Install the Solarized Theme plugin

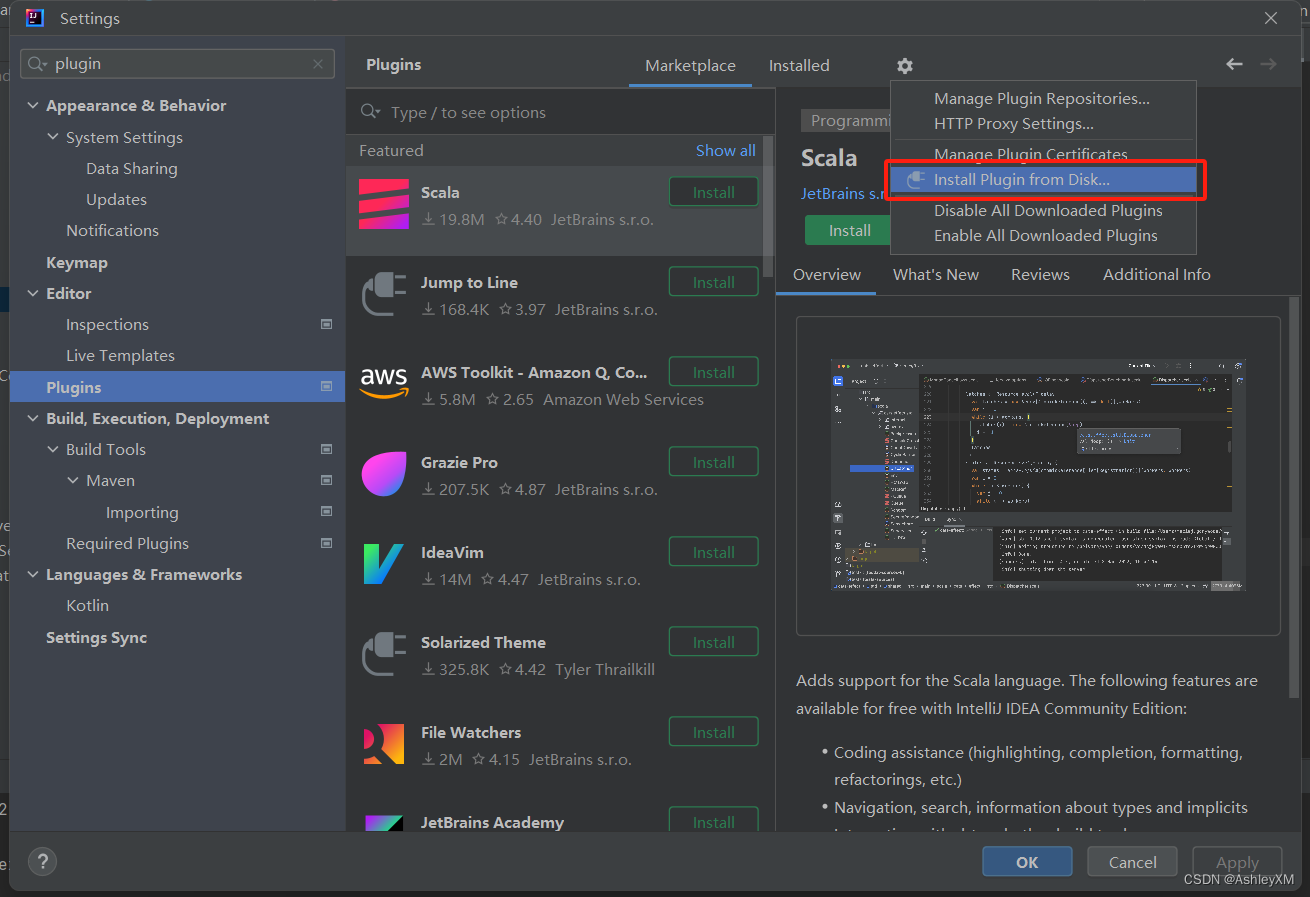click(x=713, y=642)
